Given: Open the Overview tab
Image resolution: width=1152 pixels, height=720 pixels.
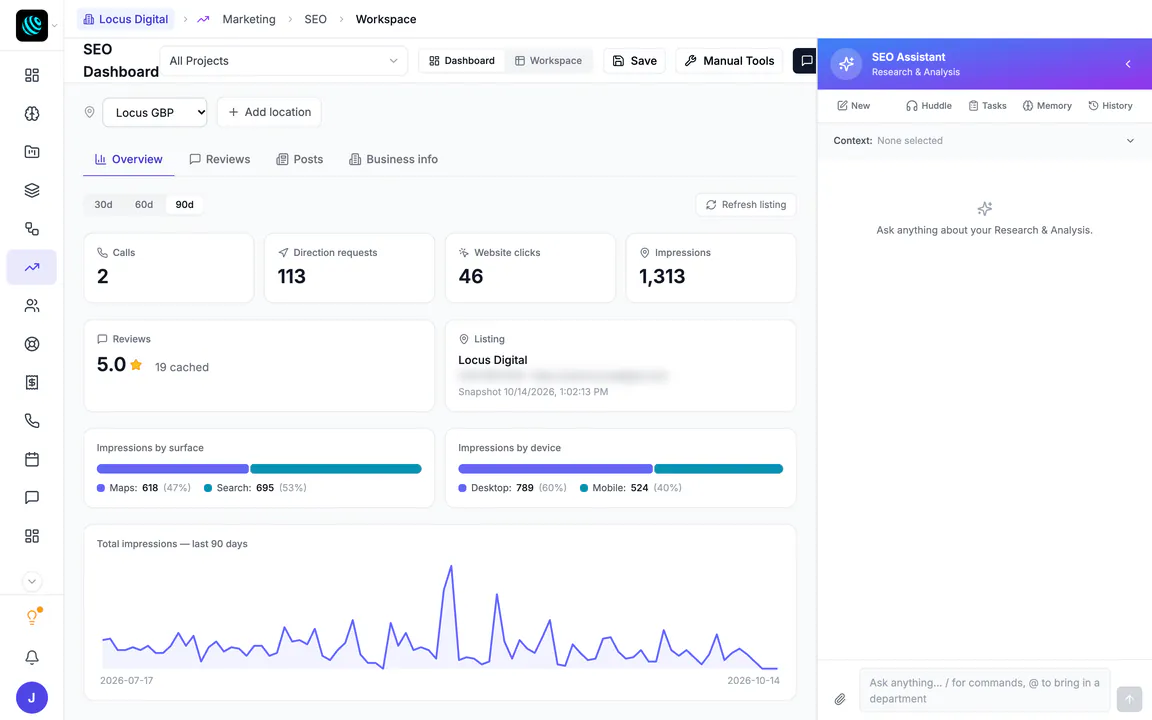Looking at the screenshot, I should pos(129,159).
